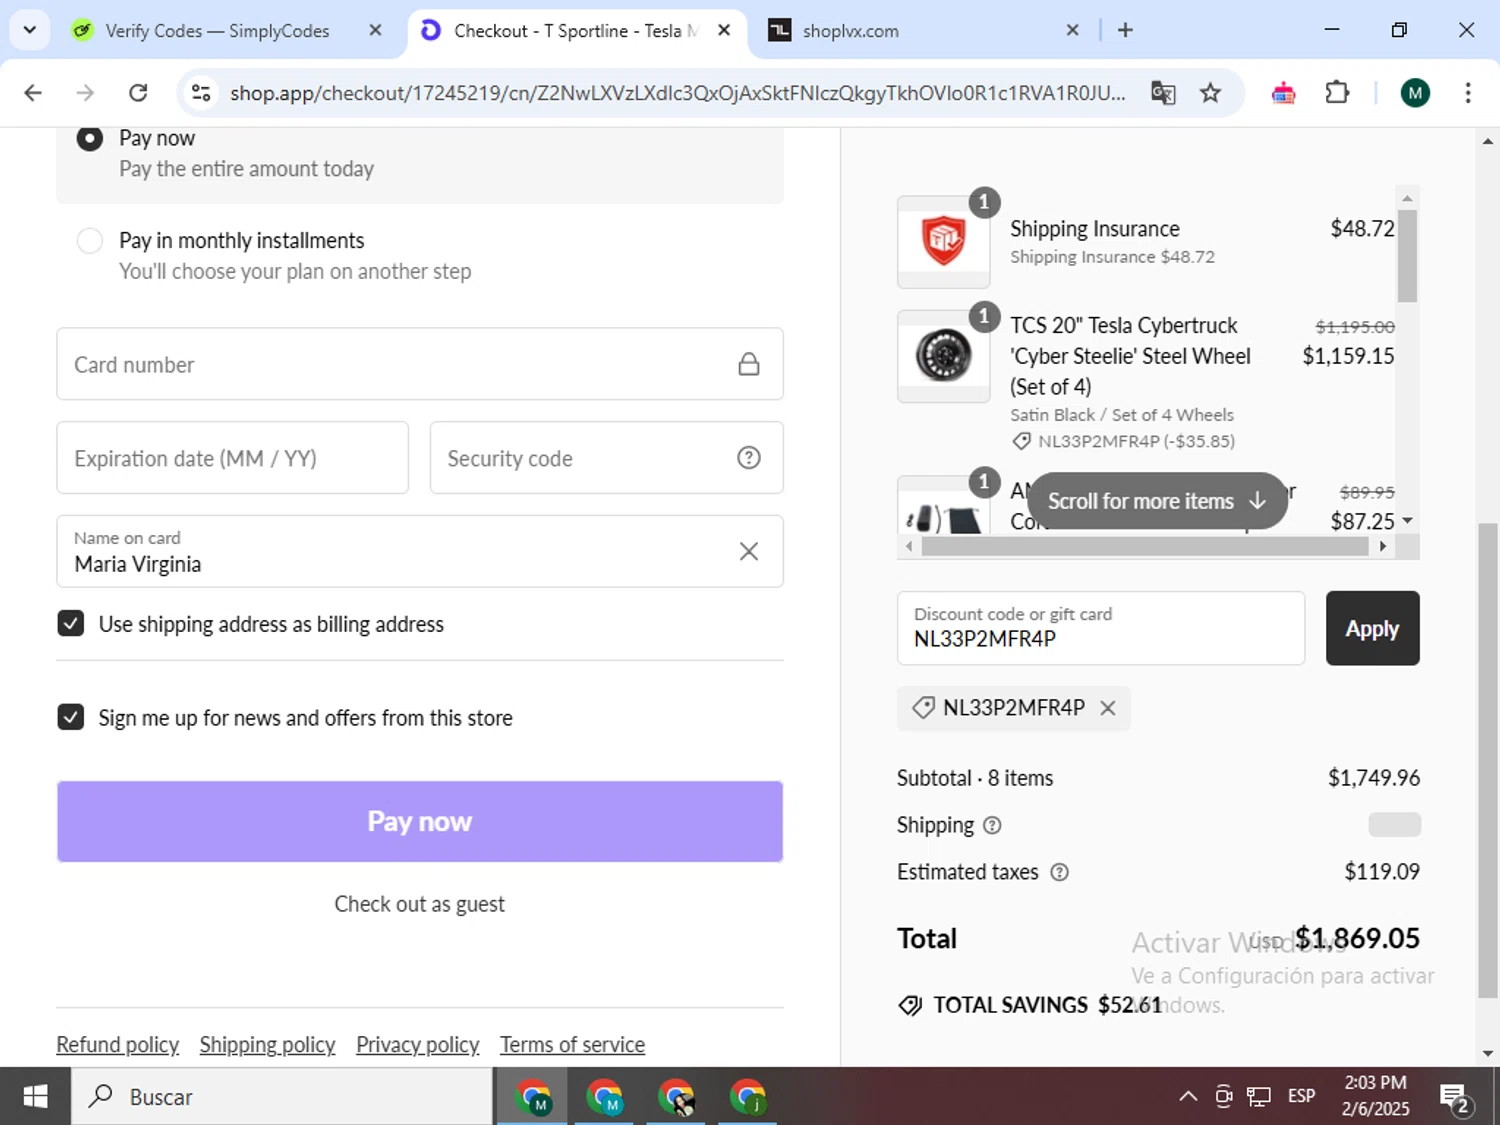This screenshot has height=1125, width=1500.
Task: Open site information icon in address bar
Action: click(x=201, y=93)
